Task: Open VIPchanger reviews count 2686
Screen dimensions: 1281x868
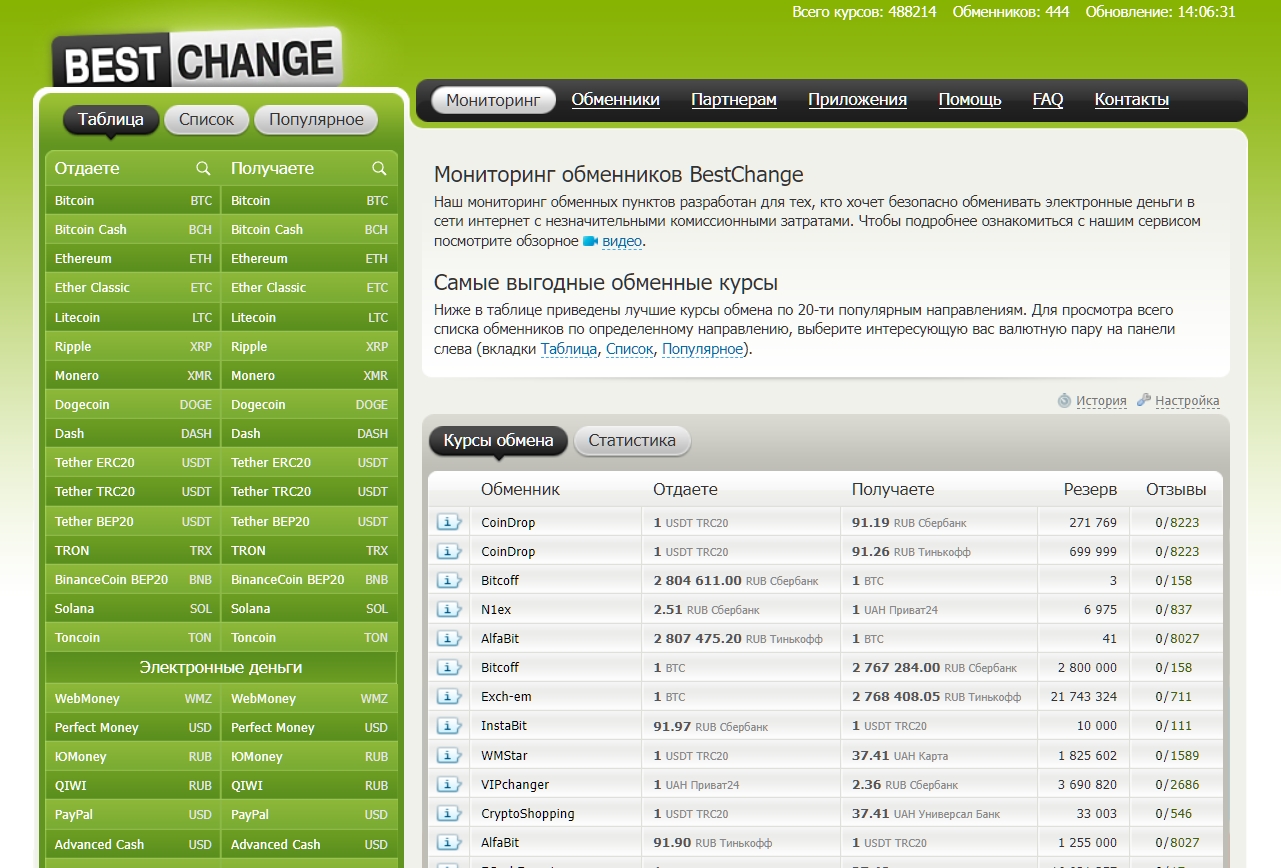Action: (1184, 784)
